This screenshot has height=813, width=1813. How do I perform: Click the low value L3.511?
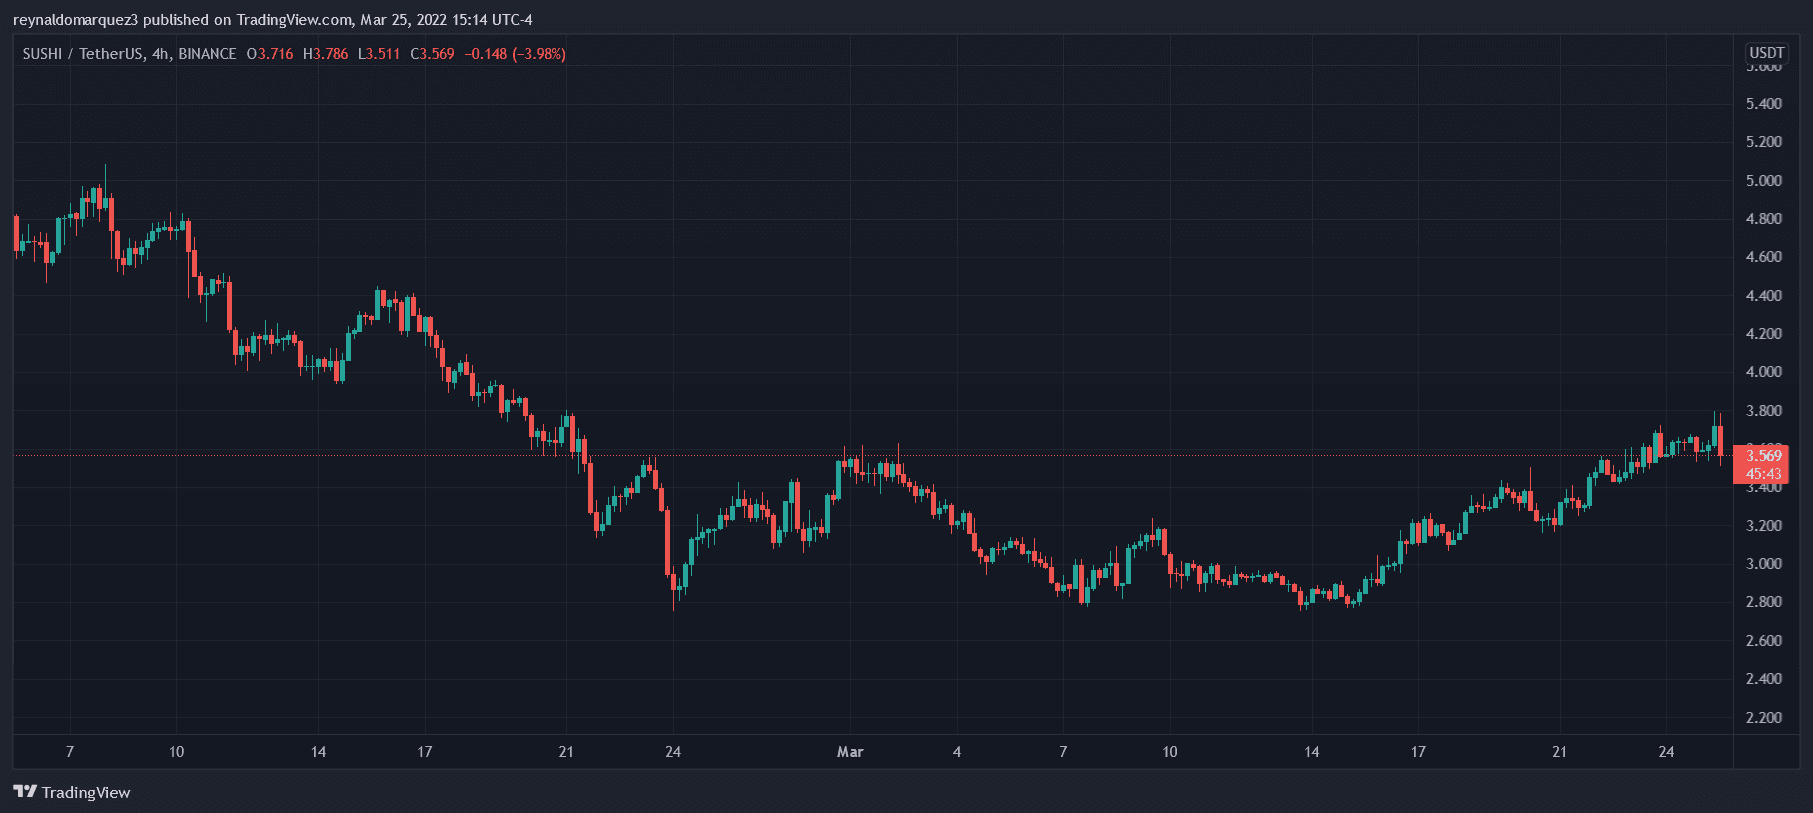click(379, 54)
